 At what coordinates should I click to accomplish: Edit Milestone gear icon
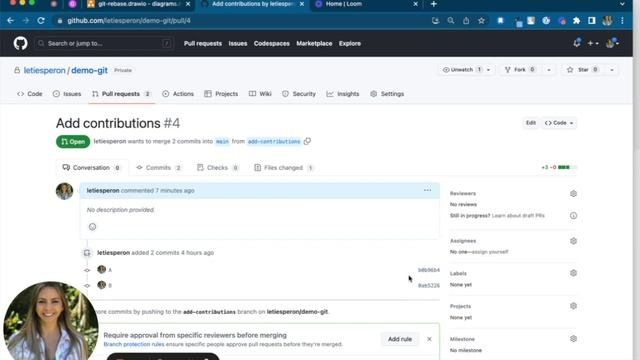pyautogui.click(x=573, y=339)
